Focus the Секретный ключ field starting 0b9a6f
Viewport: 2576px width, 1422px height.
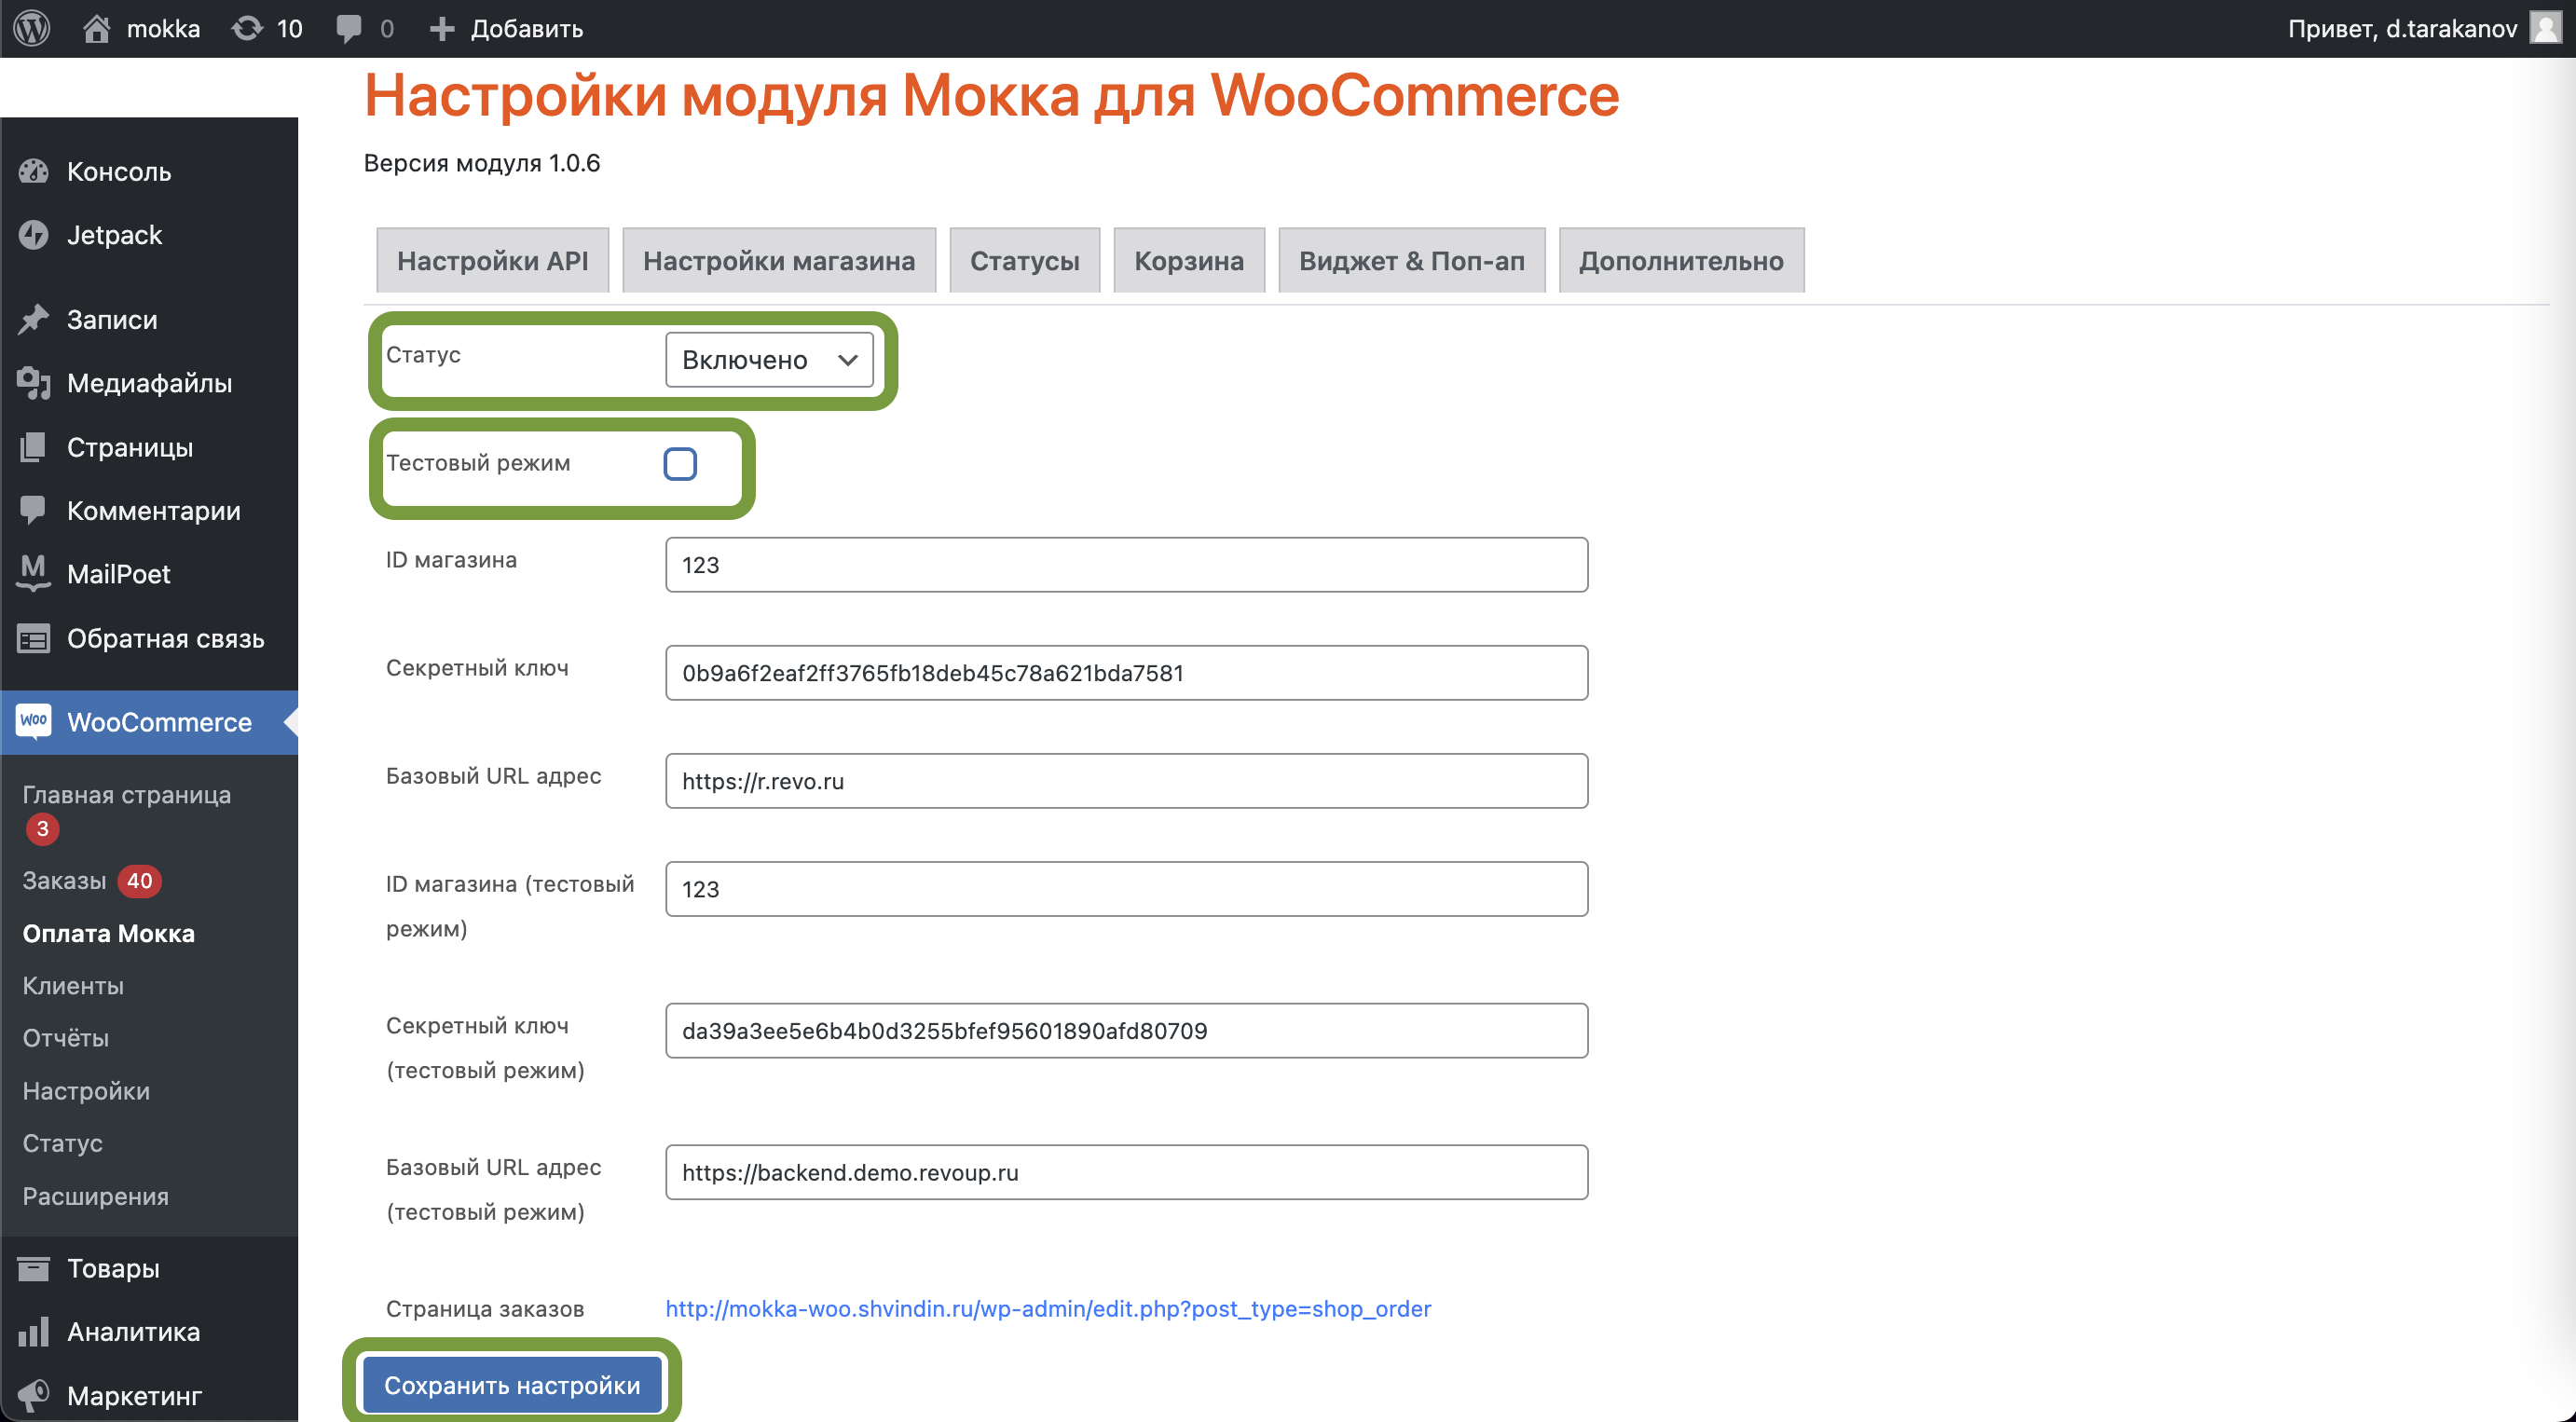(1126, 673)
